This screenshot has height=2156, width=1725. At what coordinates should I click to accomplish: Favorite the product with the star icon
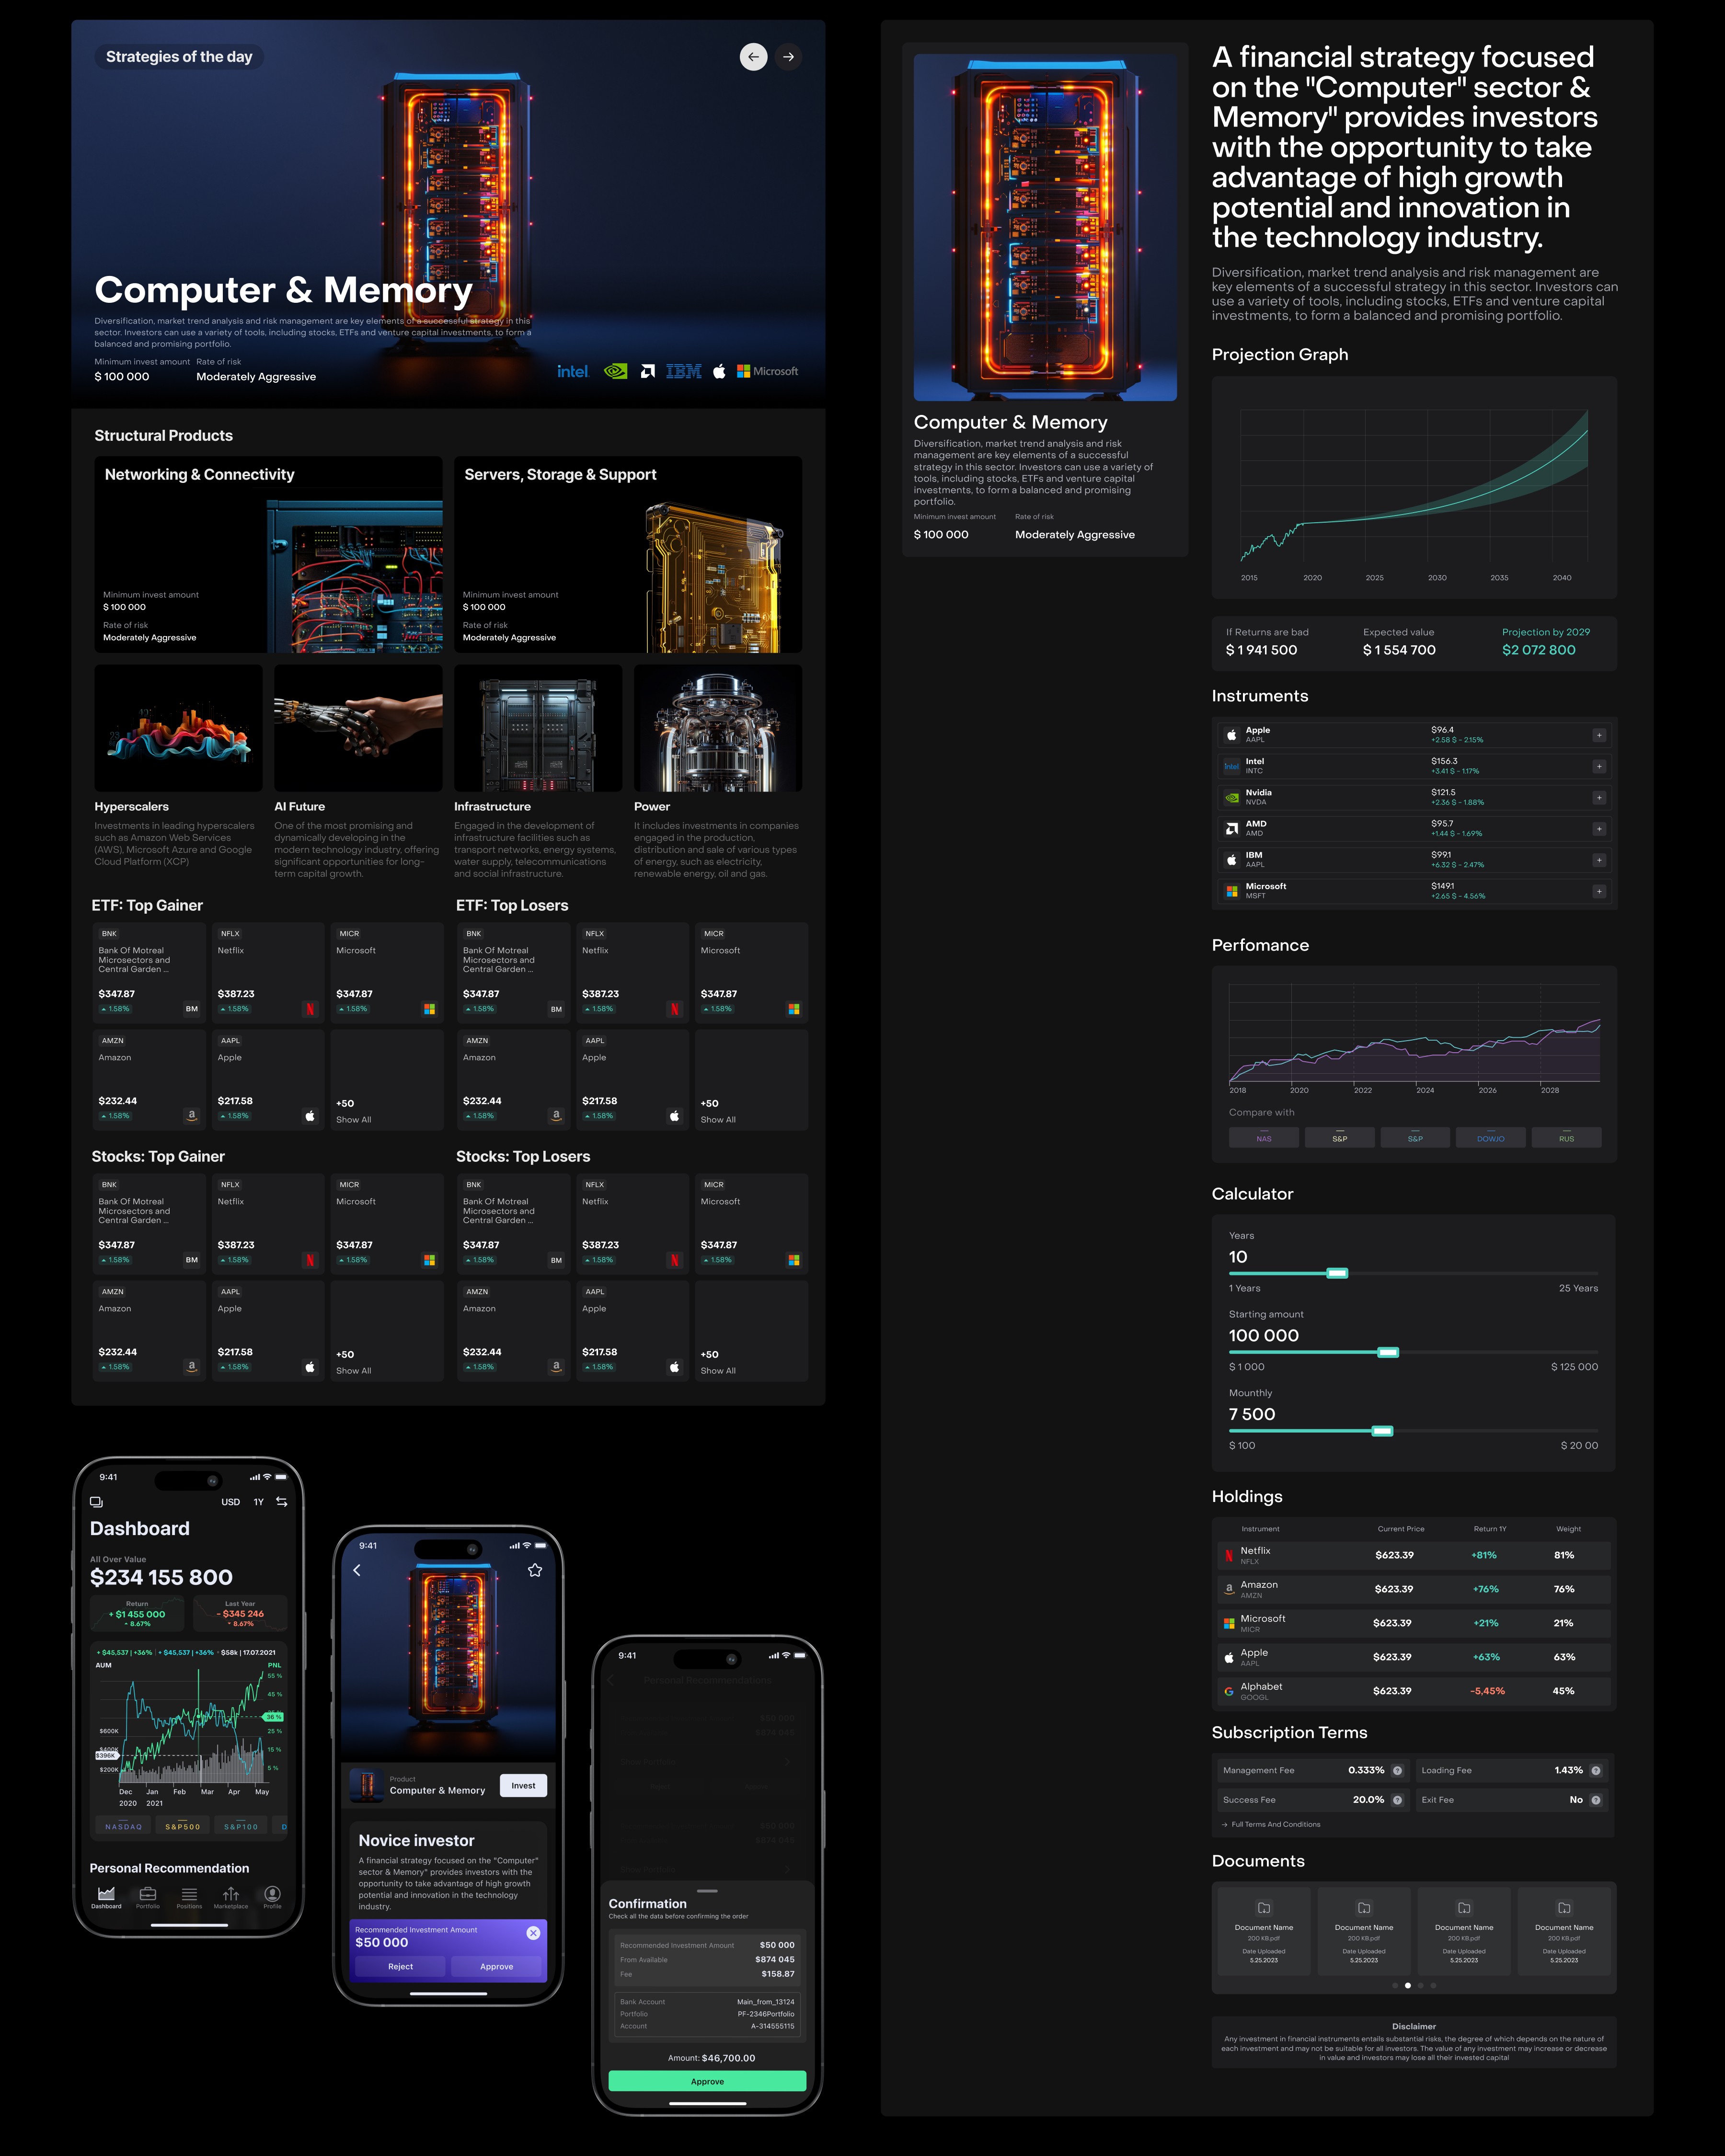(535, 1570)
